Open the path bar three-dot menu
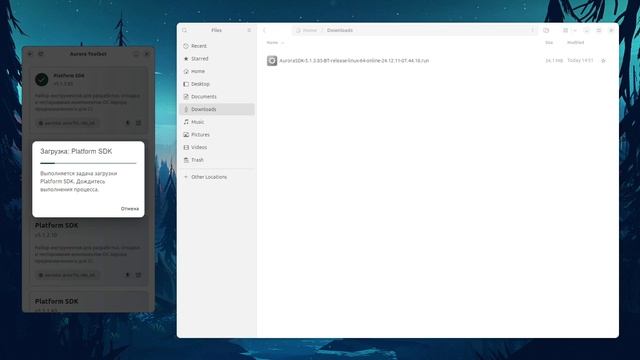Screen dimensions: 640x360 pyautogui.click(x=532, y=30)
